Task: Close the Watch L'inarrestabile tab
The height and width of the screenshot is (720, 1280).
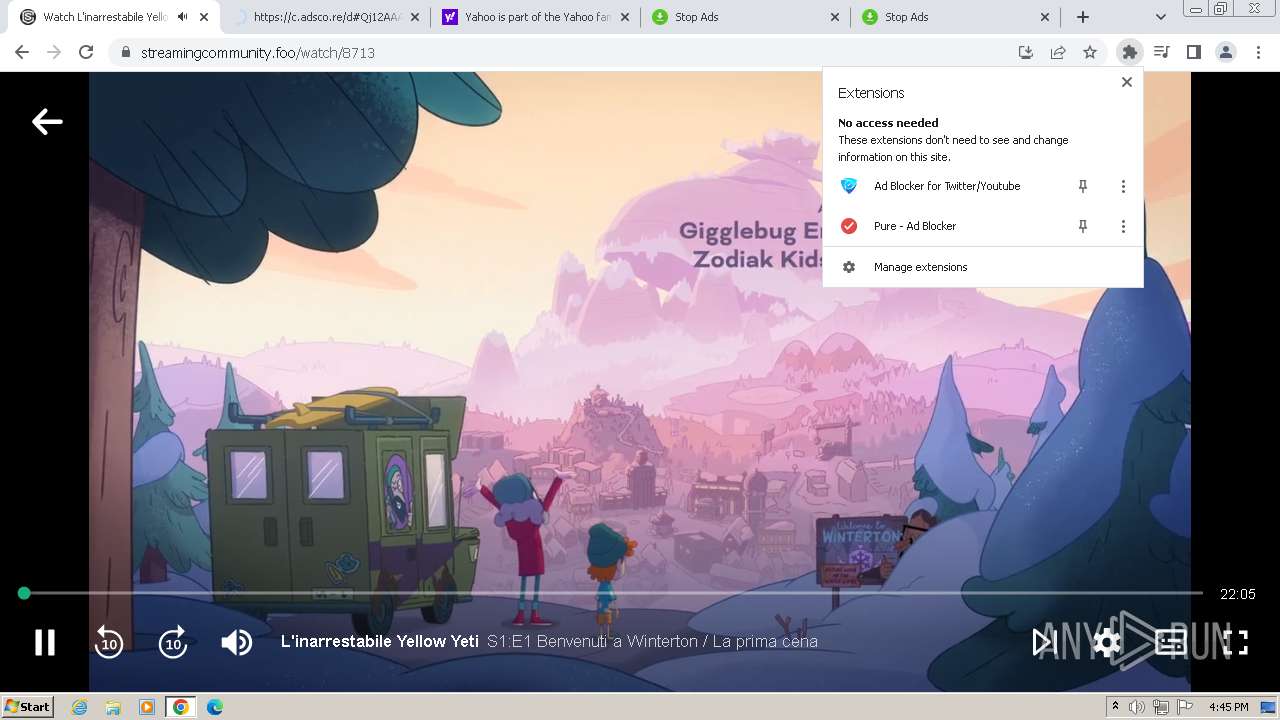Action: point(204,17)
